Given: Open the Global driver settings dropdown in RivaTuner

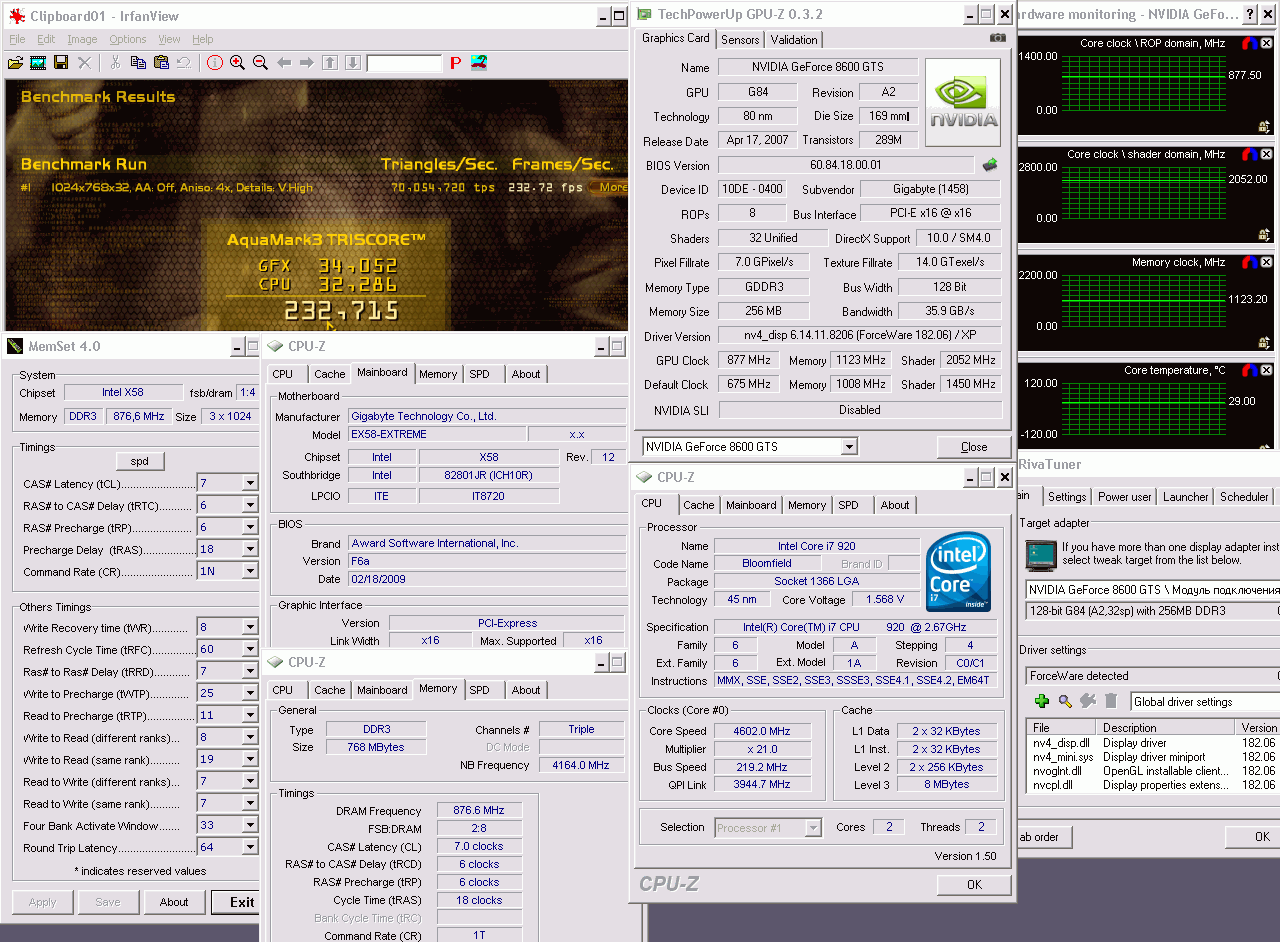Looking at the screenshot, I should tap(1205, 702).
